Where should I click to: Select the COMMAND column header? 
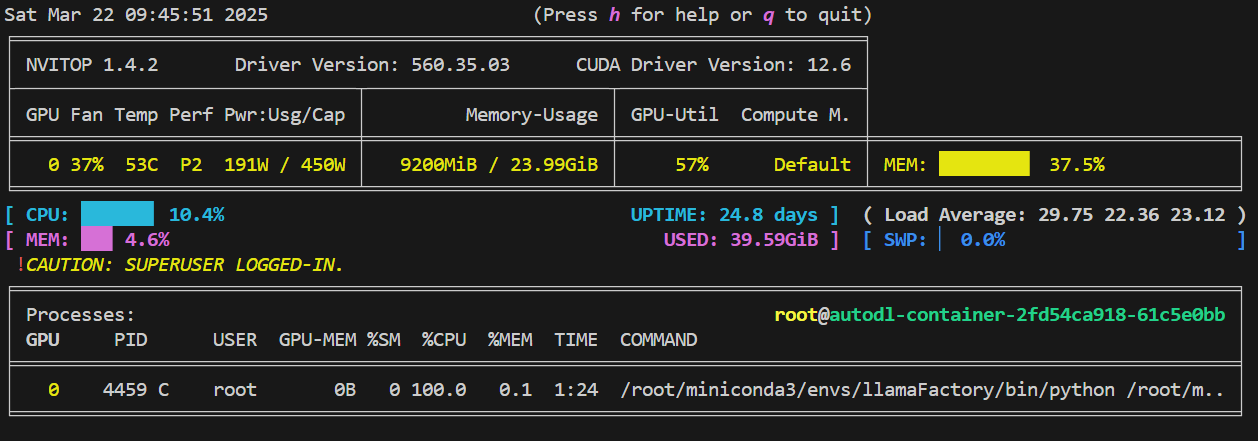(659, 340)
